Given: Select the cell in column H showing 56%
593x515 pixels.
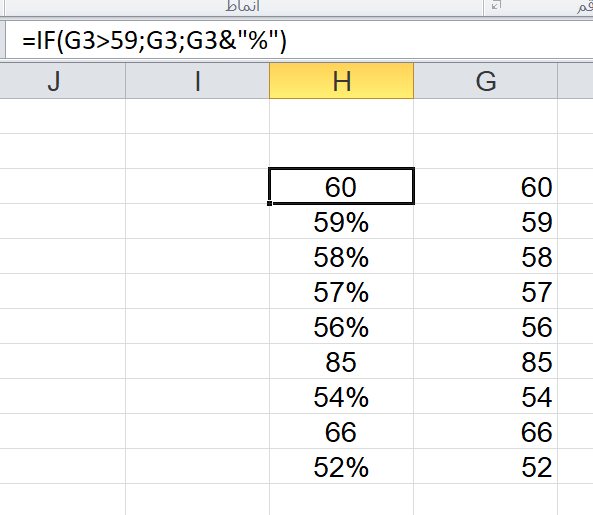Looking at the screenshot, I should [342, 326].
